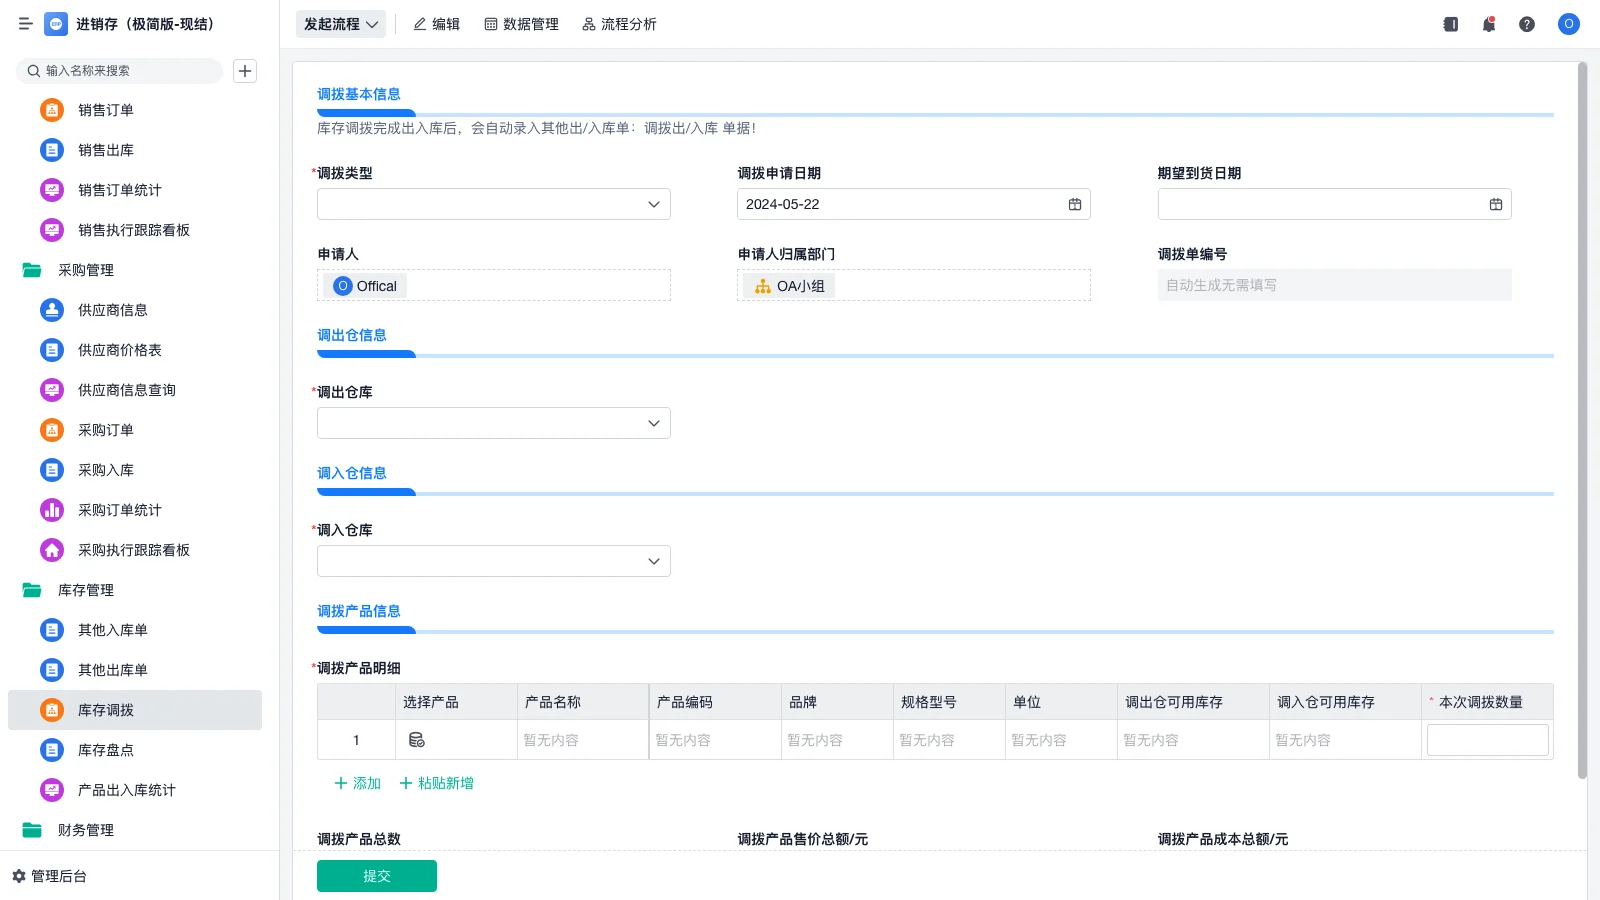The width and height of the screenshot is (1600, 900).
Task: Open 销售执行跟踪看板 dashboard
Action: (135, 230)
